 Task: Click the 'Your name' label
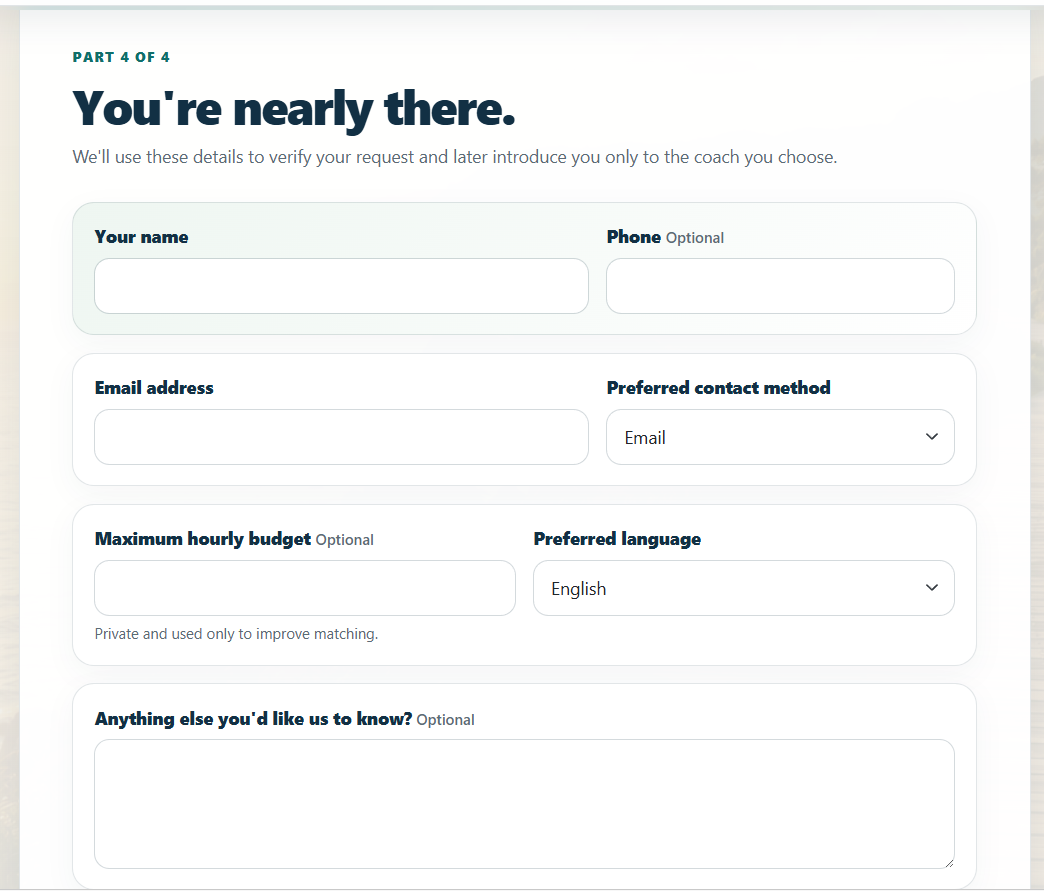click(141, 237)
